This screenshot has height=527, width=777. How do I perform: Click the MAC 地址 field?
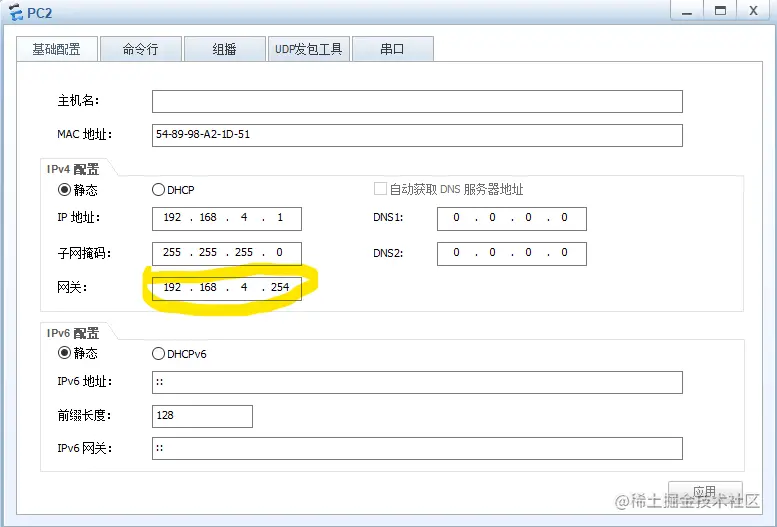point(417,135)
